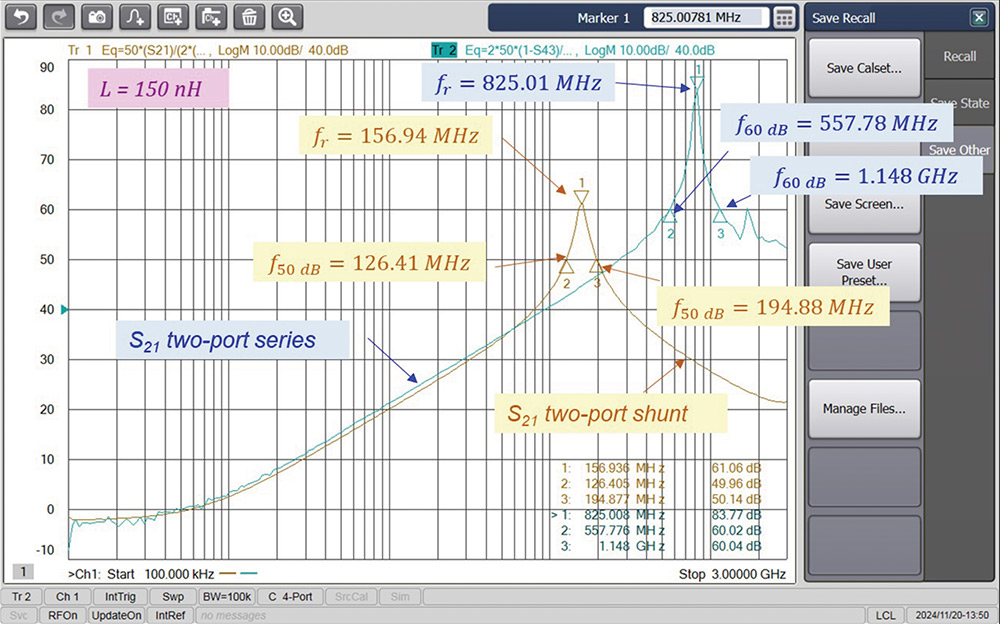Toggle the IntRef reference indicator
1000x624 pixels.
tap(169, 615)
